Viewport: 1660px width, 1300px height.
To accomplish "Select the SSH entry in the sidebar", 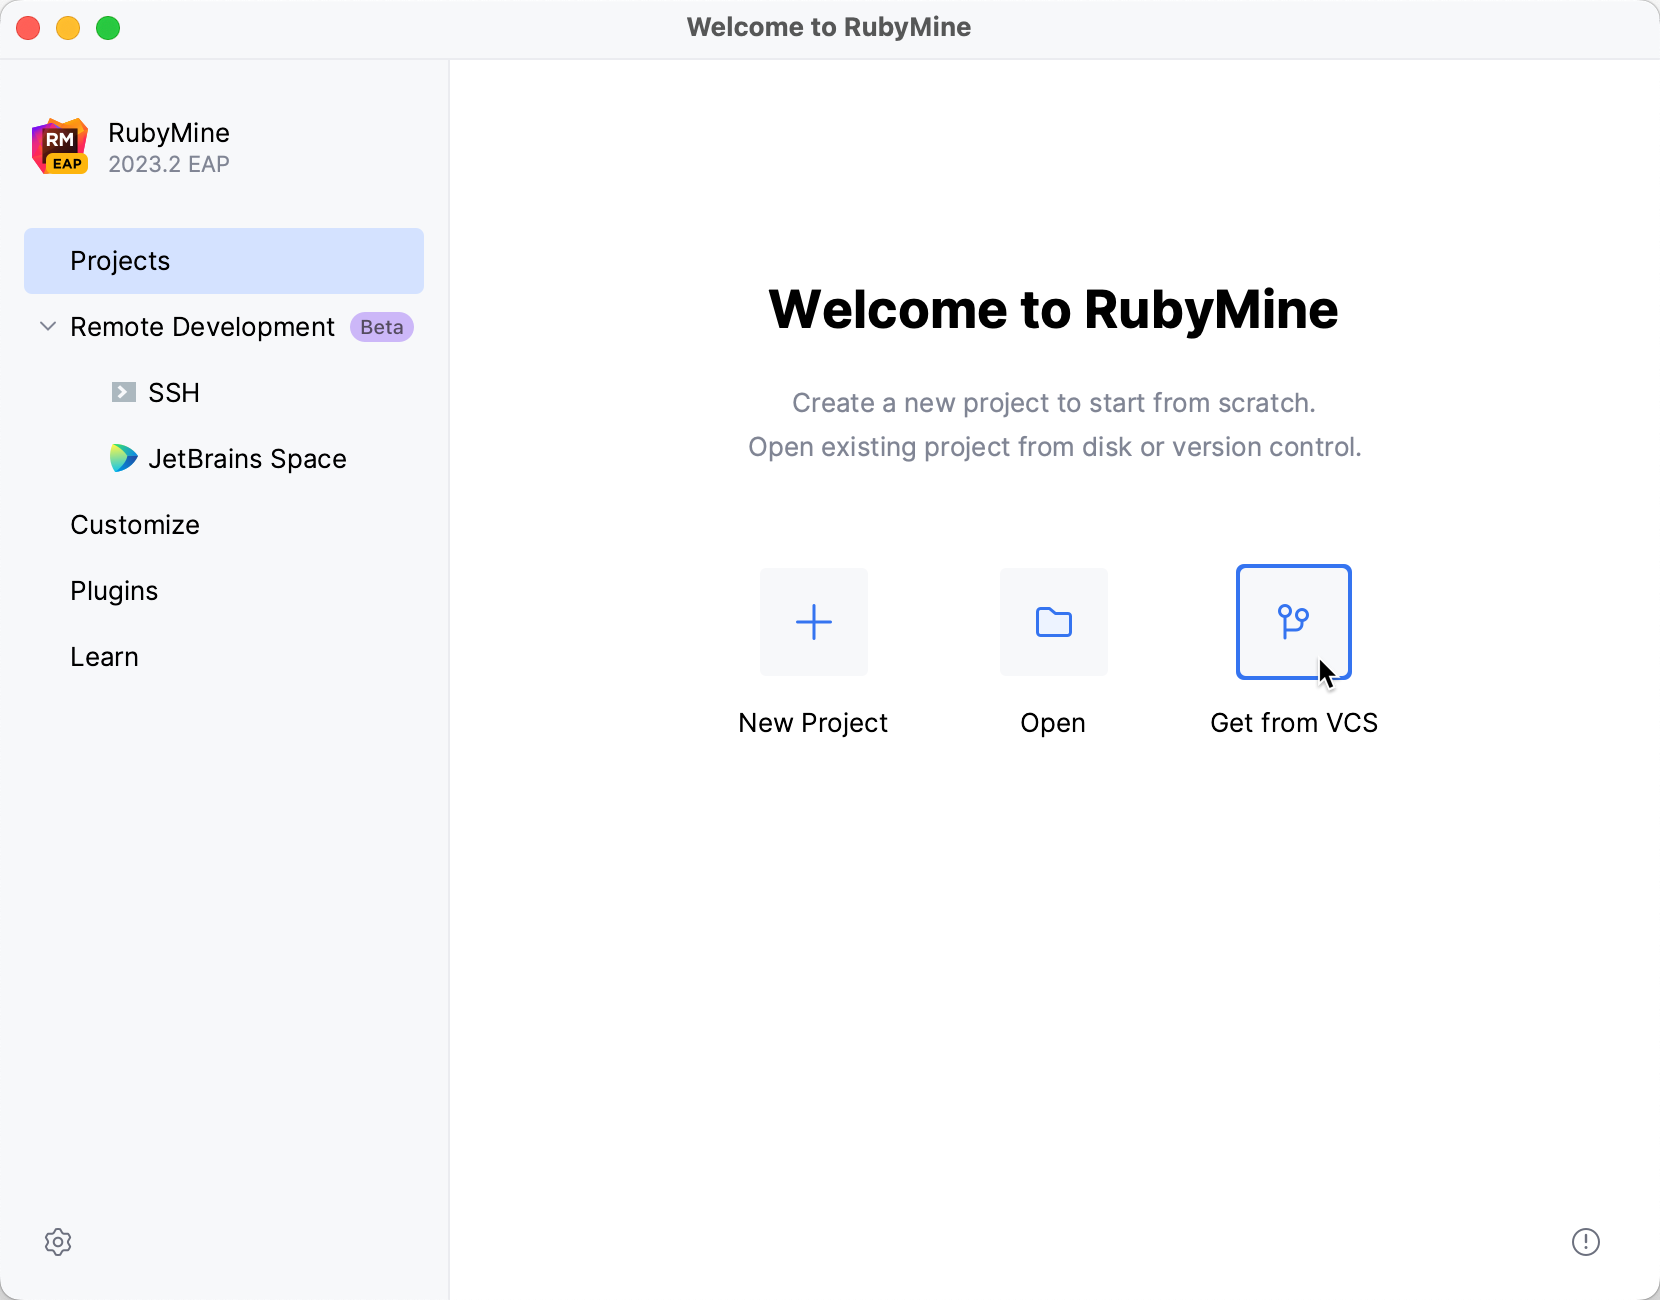I will click(173, 392).
